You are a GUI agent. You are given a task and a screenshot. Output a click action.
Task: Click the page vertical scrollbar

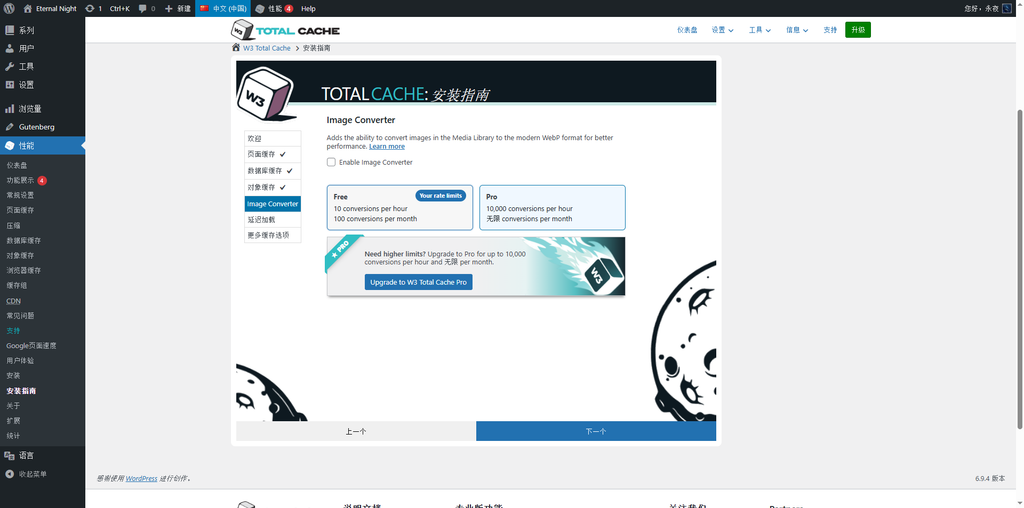click(1020, 269)
